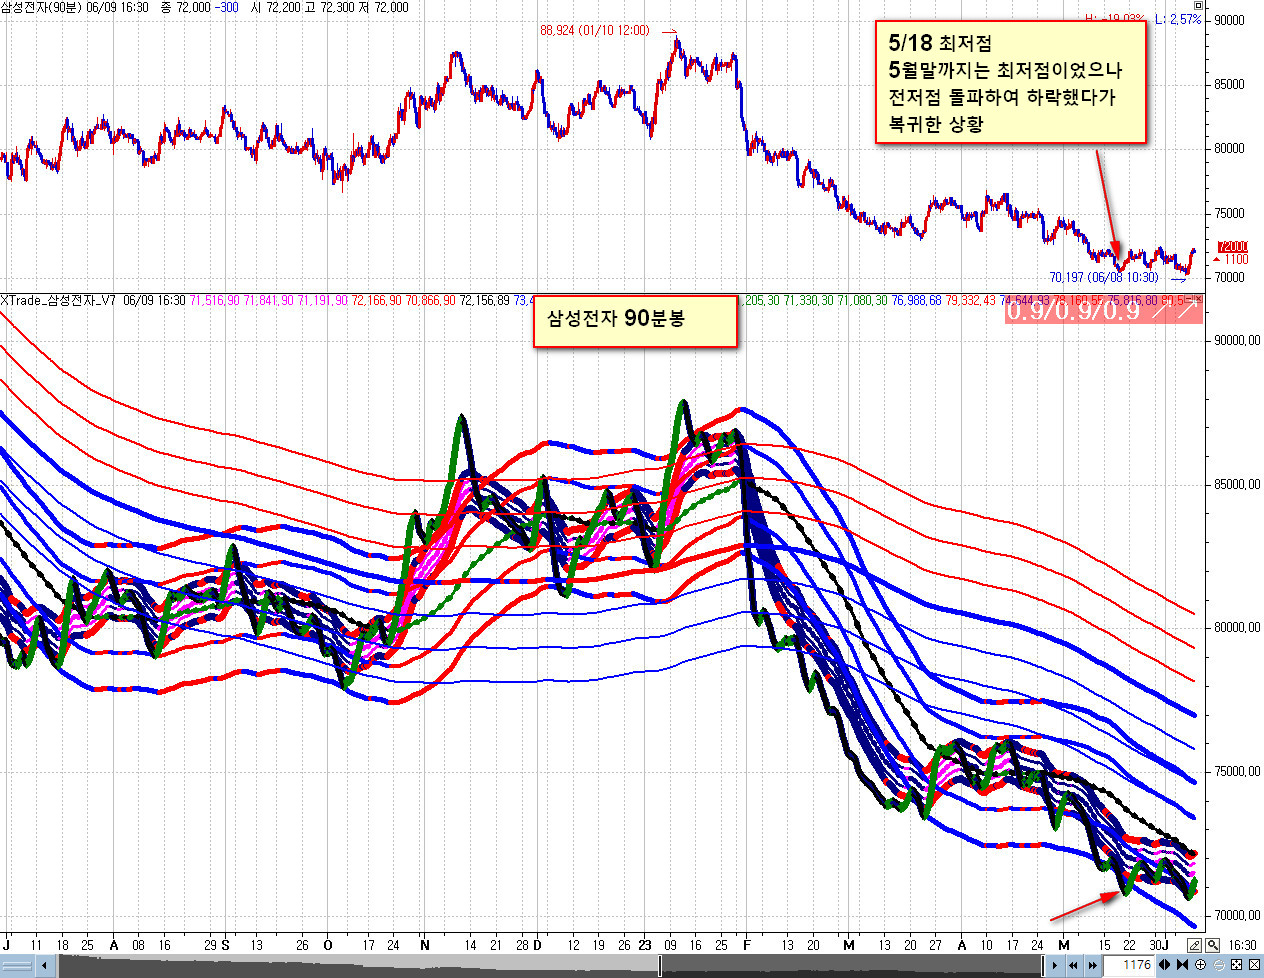The width and height of the screenshot is (1264, 978).
Task: Click the 5/18 최저점 annotation note
Action: [x=1011, y=83]
